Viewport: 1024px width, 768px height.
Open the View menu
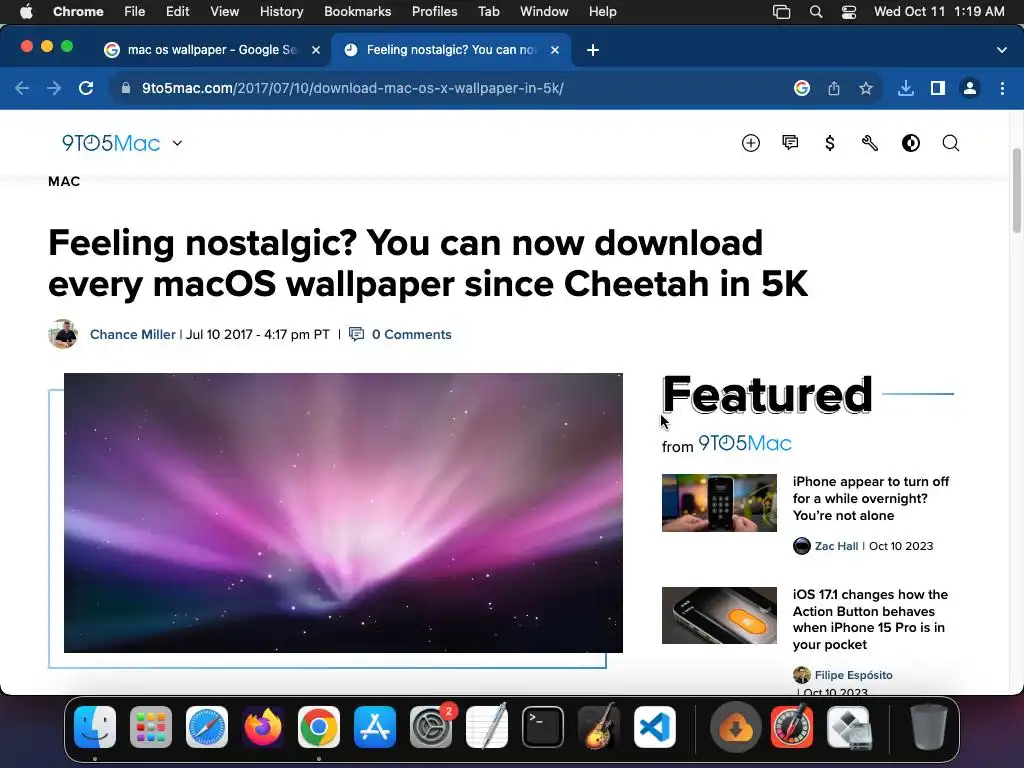tap(224, 12)
